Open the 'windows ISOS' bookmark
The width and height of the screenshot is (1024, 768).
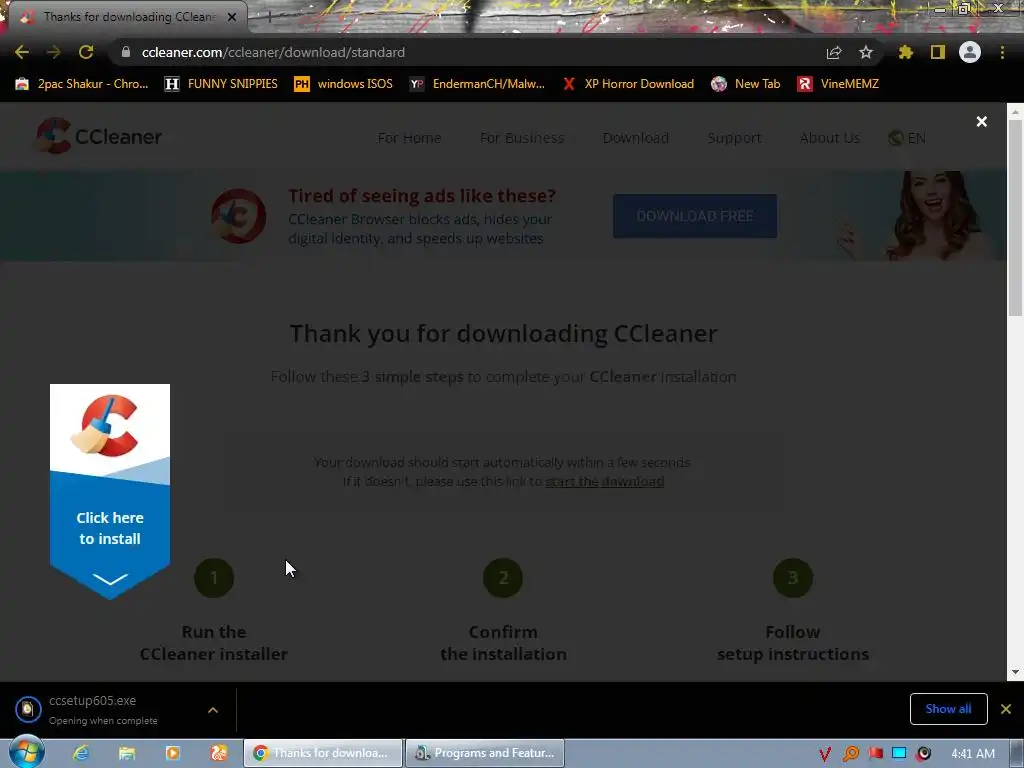tap(344, 84)
